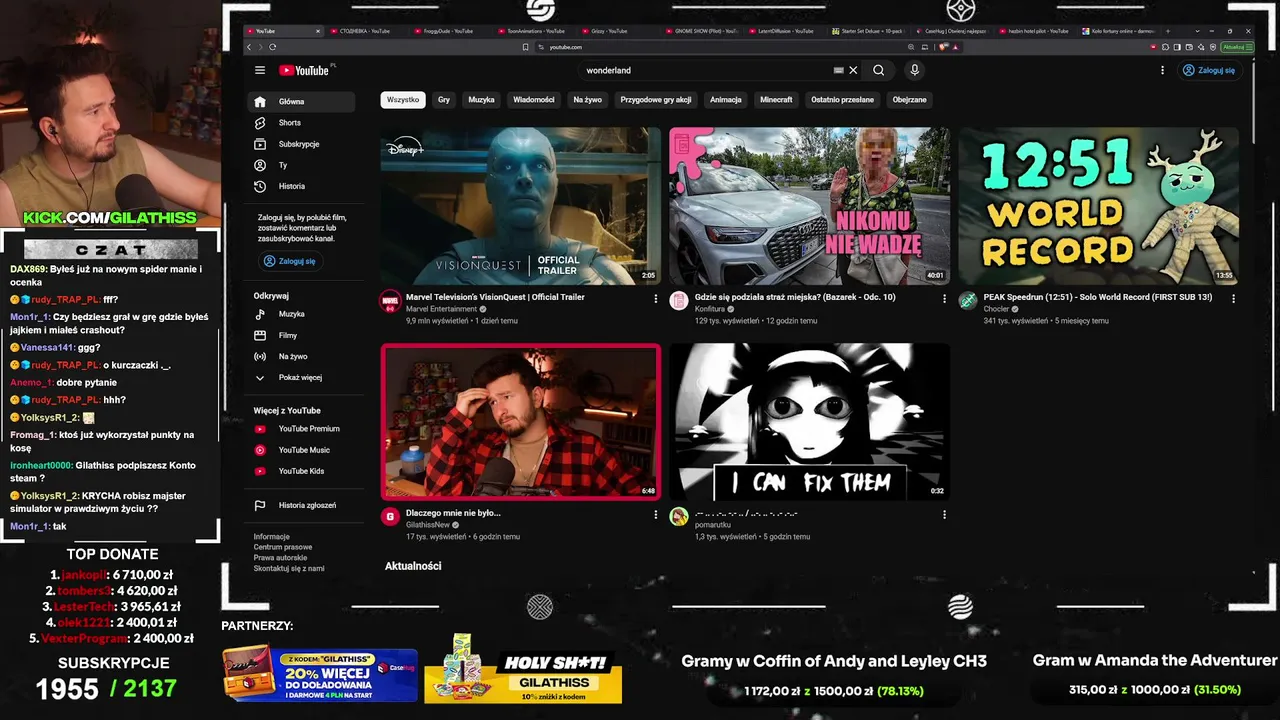The width and height of the screenshot is (1280, 720).
Task: Play the VisionQuest Official Trailer thumbnail
Action: pyautogui.click(x=520, y=206)
